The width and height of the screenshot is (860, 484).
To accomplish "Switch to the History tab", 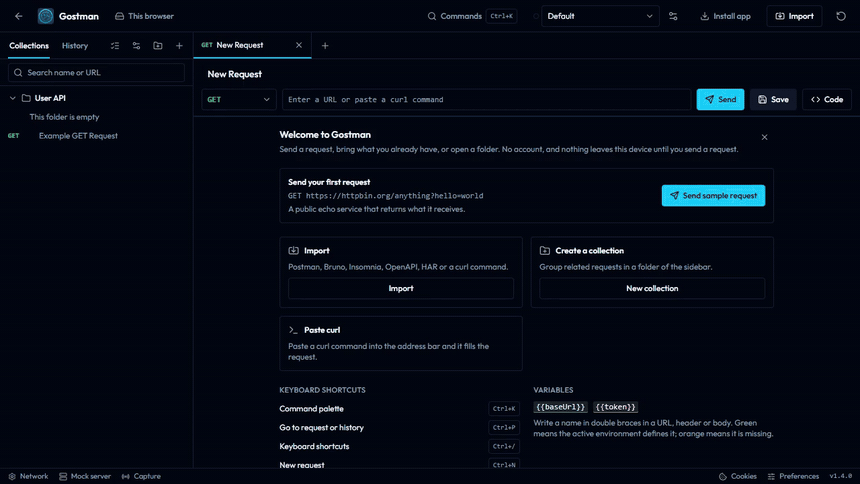I will point(75,46).
